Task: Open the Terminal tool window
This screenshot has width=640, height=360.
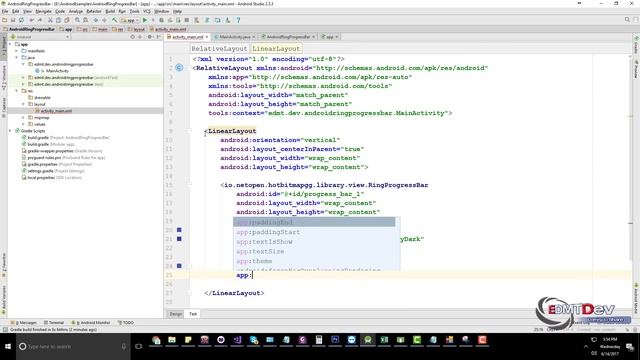Action: pyautogui.click(x=54, y=322)
